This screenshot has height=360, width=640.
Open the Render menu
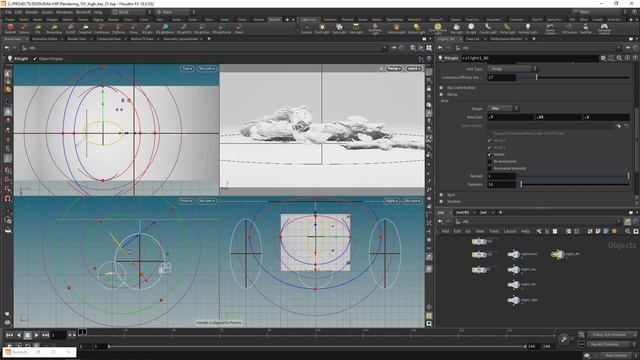click(31, 12)
